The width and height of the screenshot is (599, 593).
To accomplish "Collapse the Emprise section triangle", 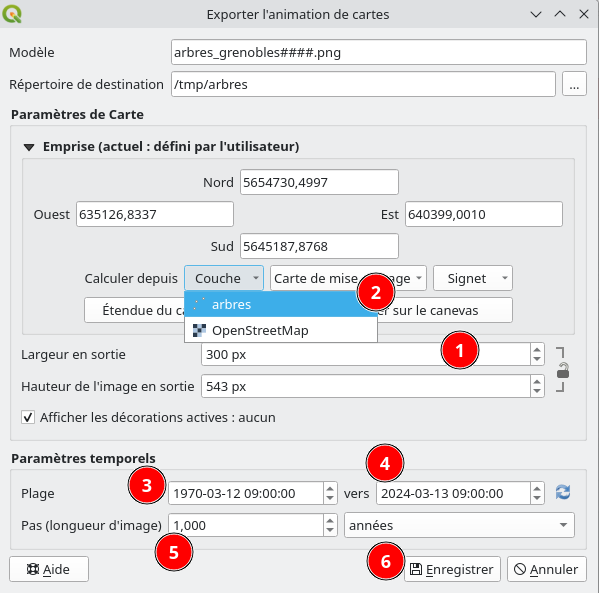I will point(29,147).
